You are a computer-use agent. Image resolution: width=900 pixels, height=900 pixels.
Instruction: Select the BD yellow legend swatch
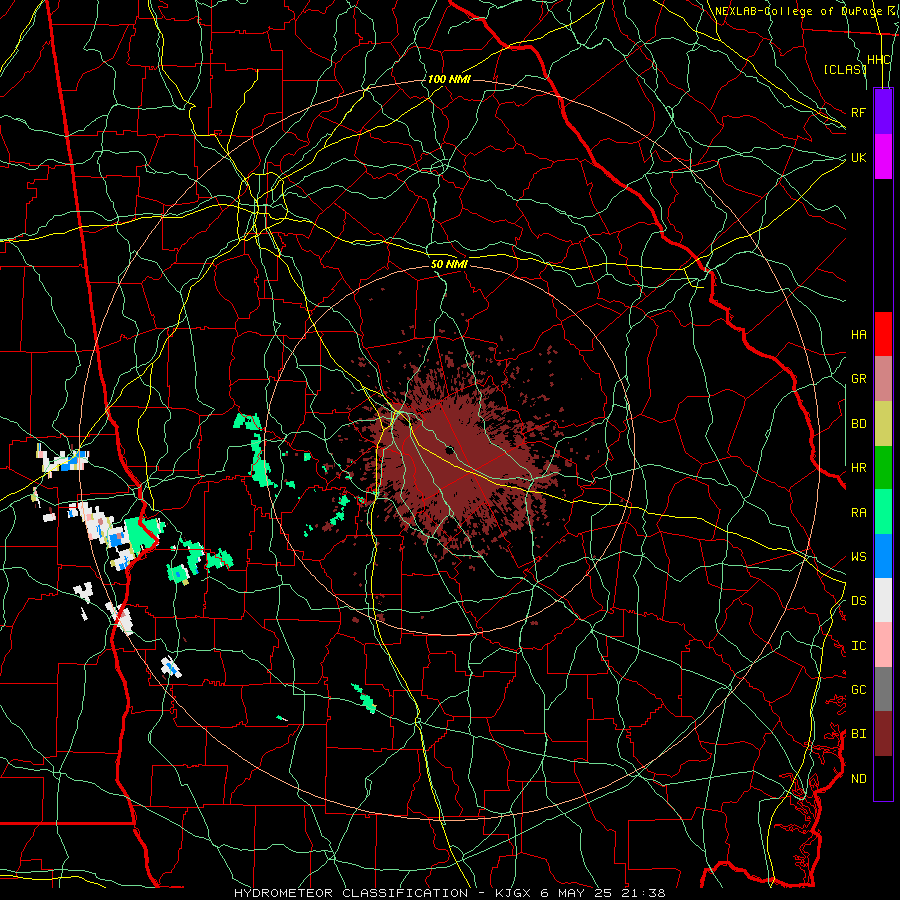click(883, 424)
